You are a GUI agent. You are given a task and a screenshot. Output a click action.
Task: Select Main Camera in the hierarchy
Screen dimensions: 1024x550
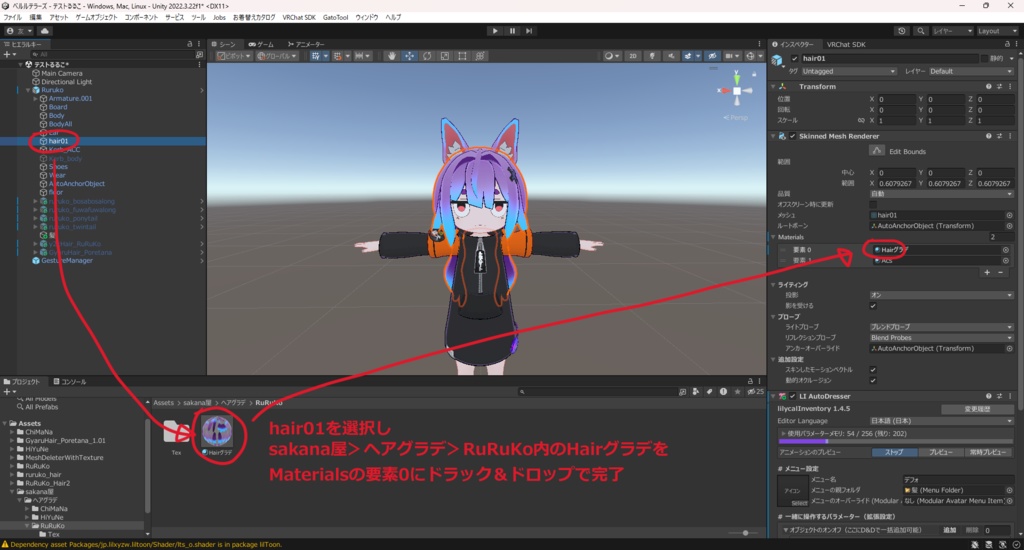(61, 73)
